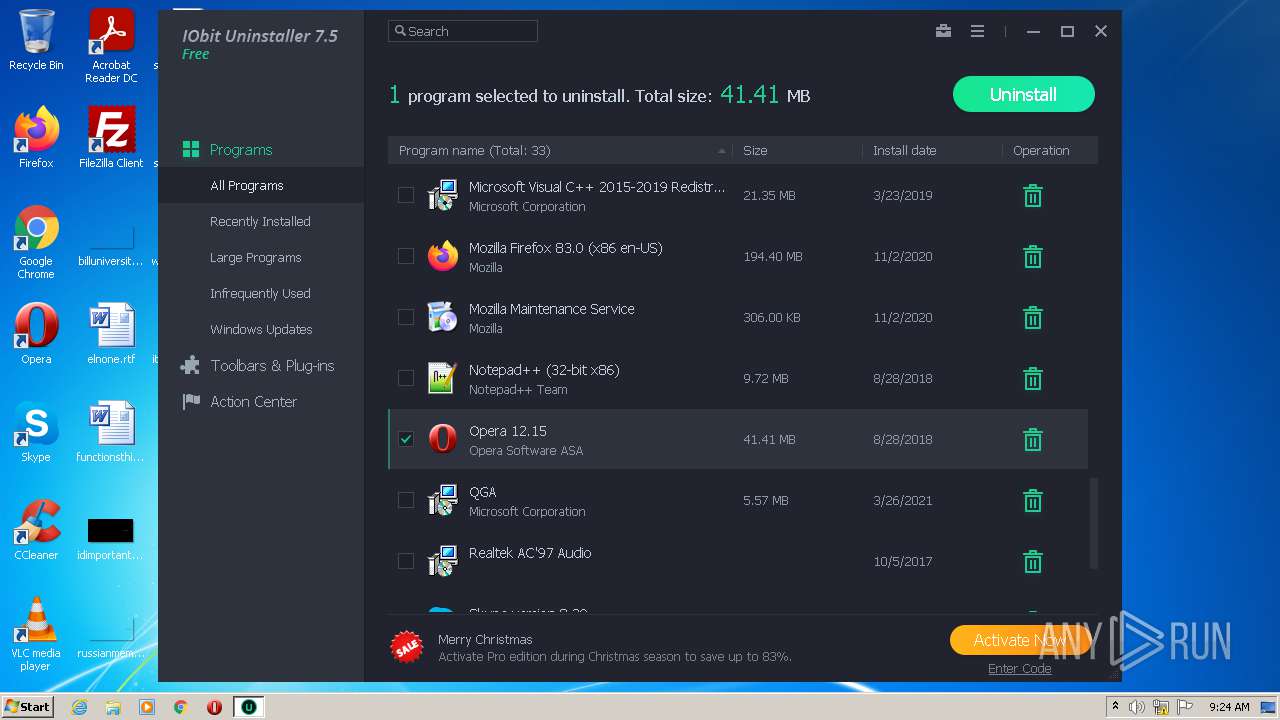Image resolution: width=1280 pixels, height=720 pixels.
Task: Select Infrequently Used in the sidebar
Action: (x=261, y=294)
